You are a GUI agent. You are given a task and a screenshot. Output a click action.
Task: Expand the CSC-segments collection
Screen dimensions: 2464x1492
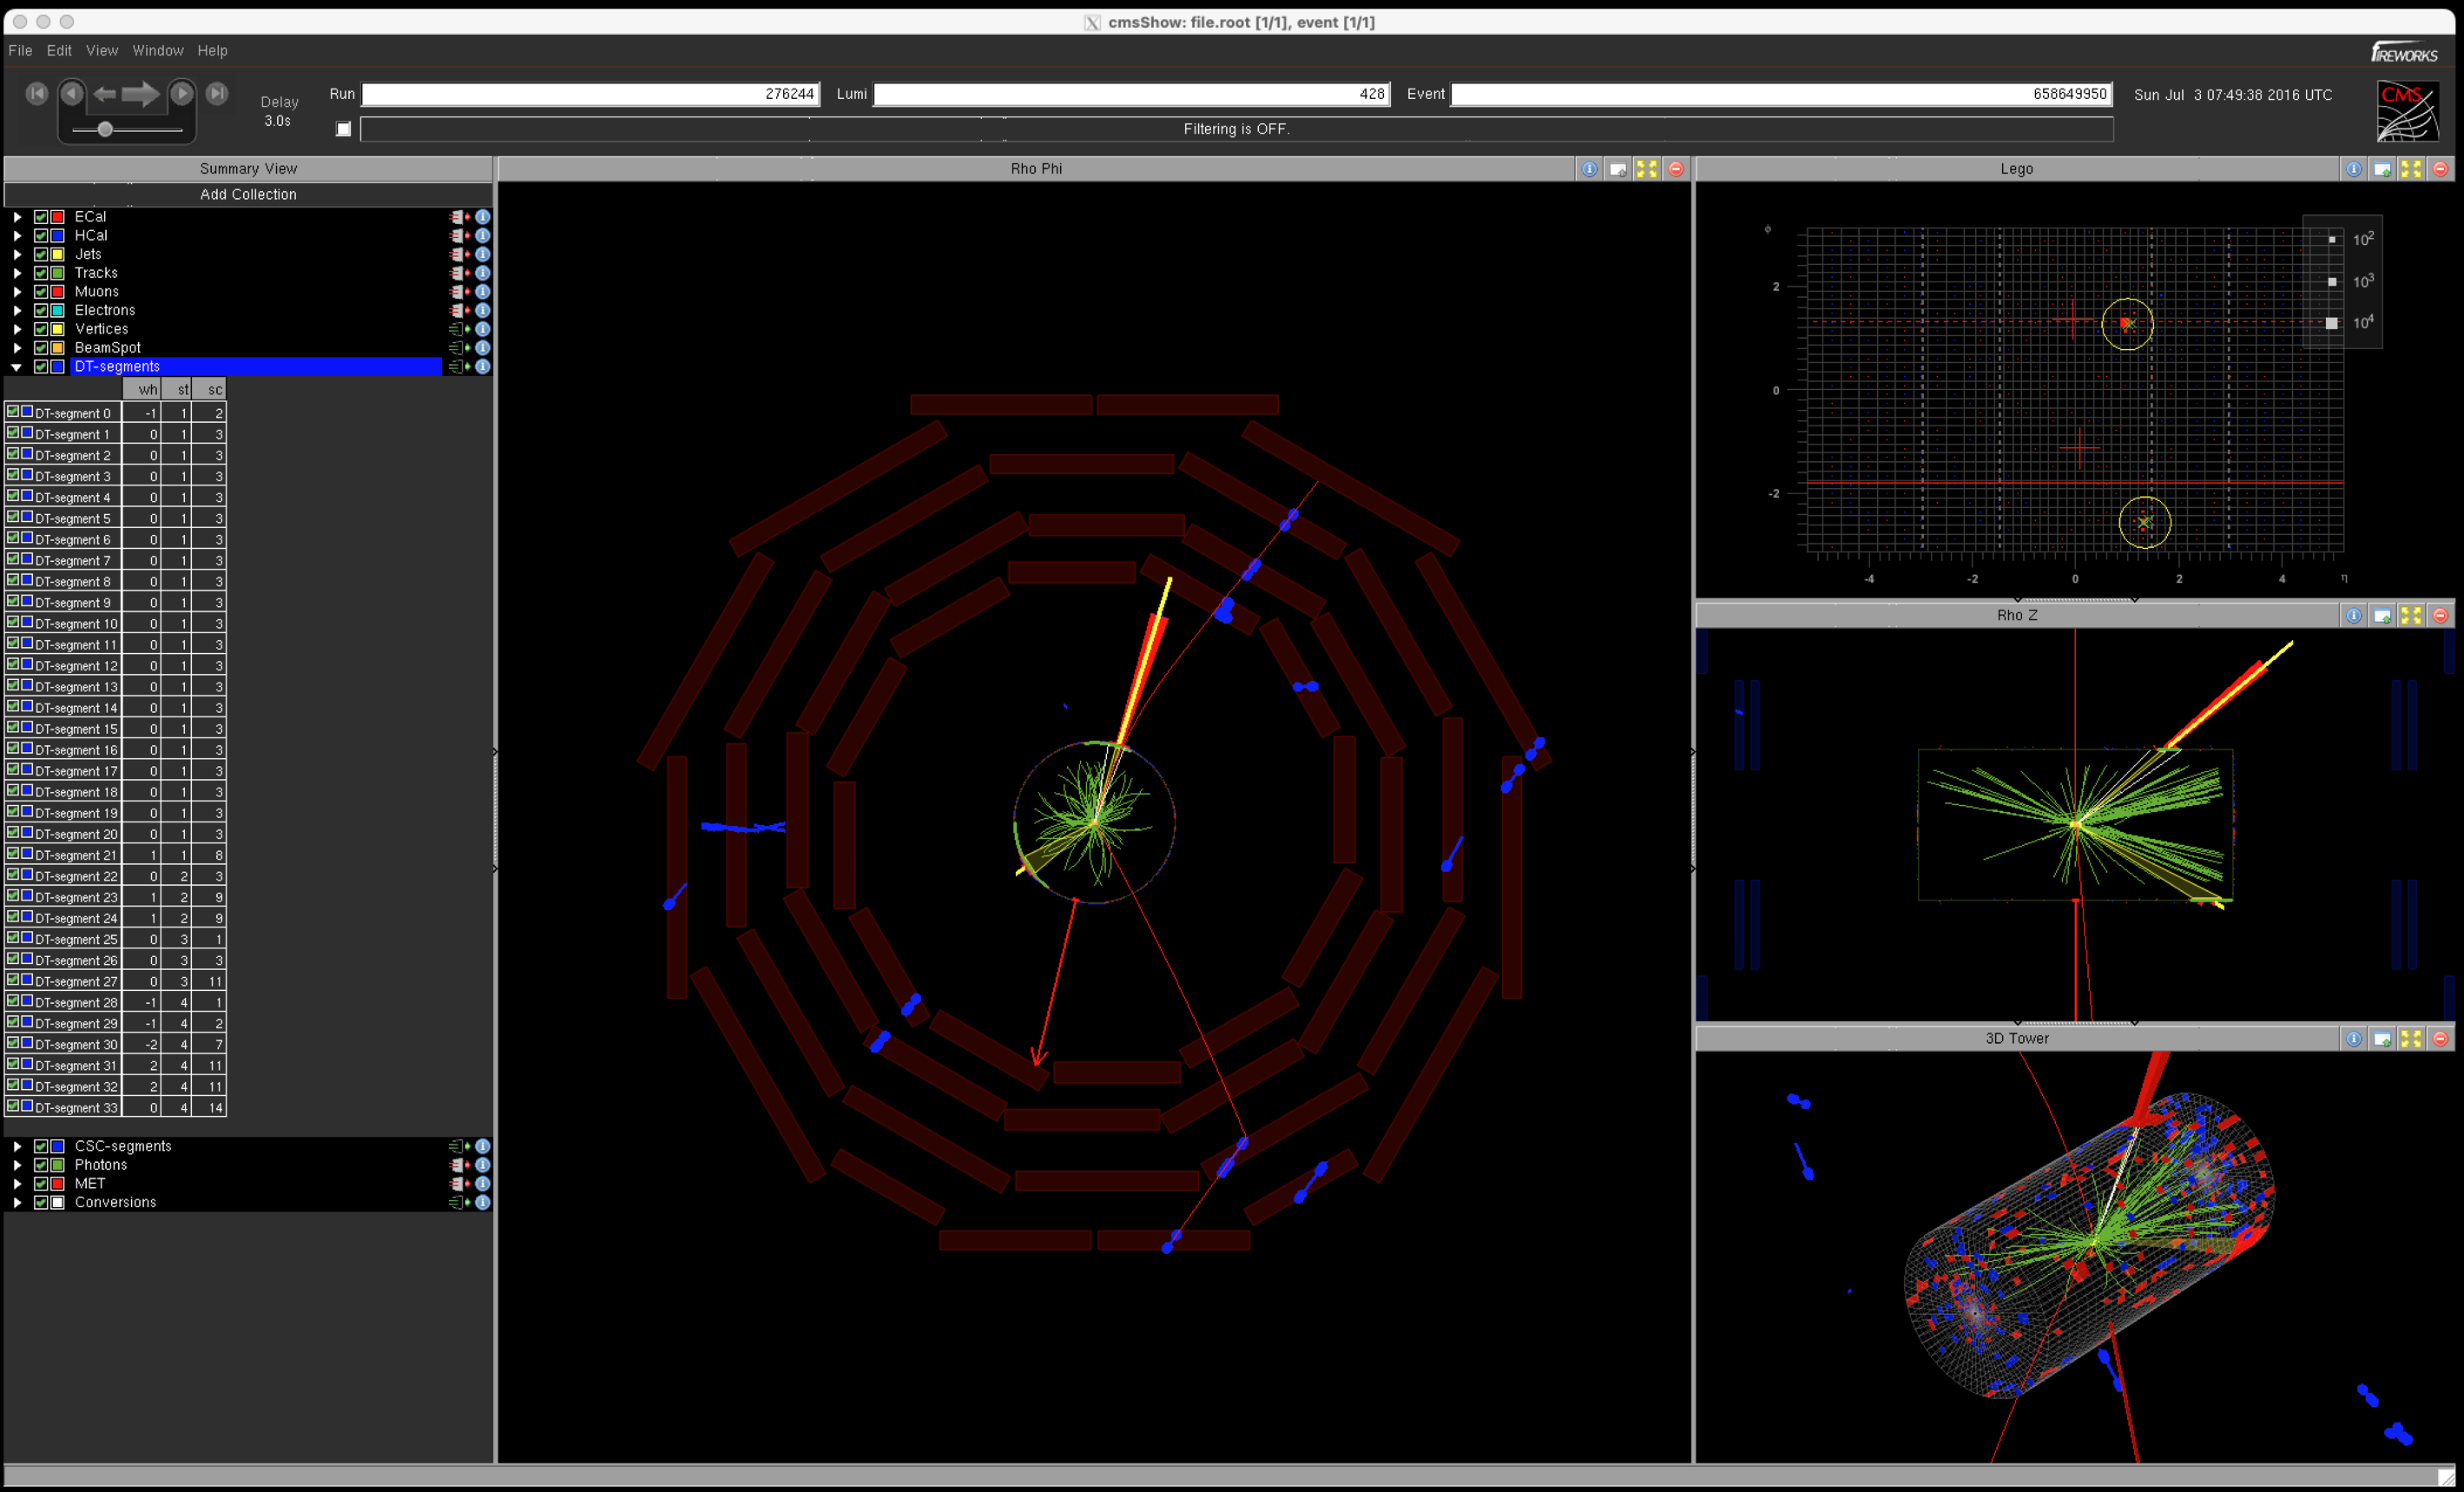tap(17, 1146)
